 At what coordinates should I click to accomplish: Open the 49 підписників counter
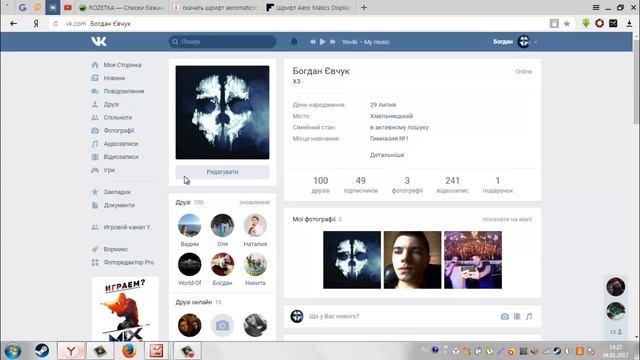point(360,185)
